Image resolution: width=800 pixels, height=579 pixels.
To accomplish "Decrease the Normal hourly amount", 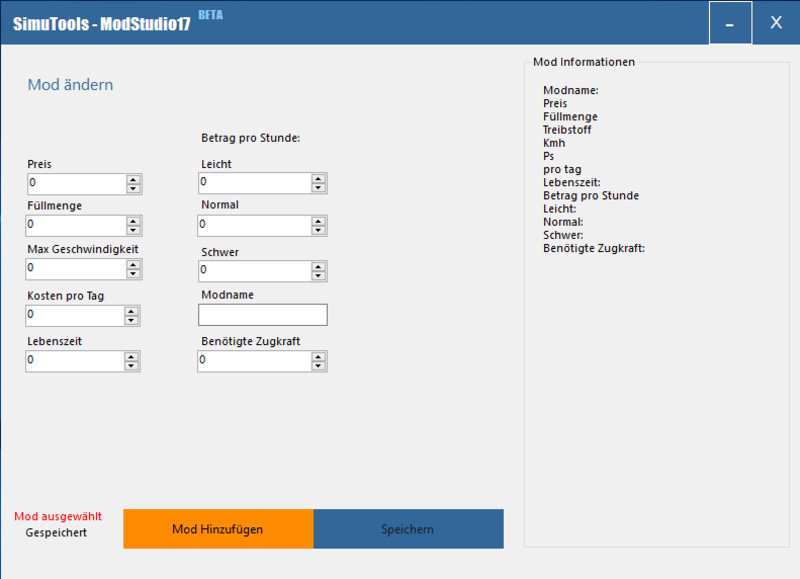I will (318, 230).
